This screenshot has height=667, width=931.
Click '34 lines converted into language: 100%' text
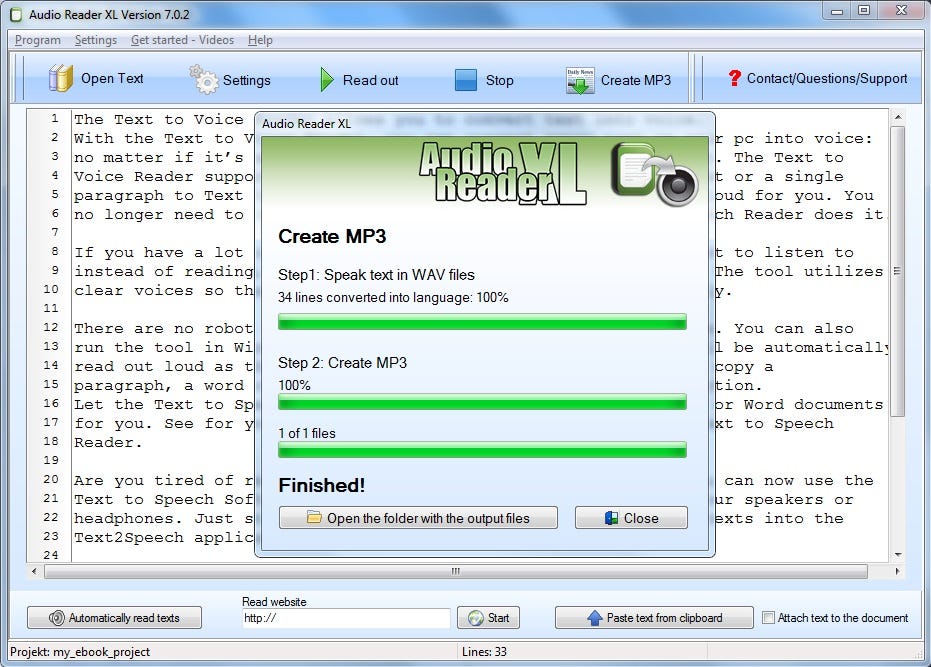click(x=393, y=297)
